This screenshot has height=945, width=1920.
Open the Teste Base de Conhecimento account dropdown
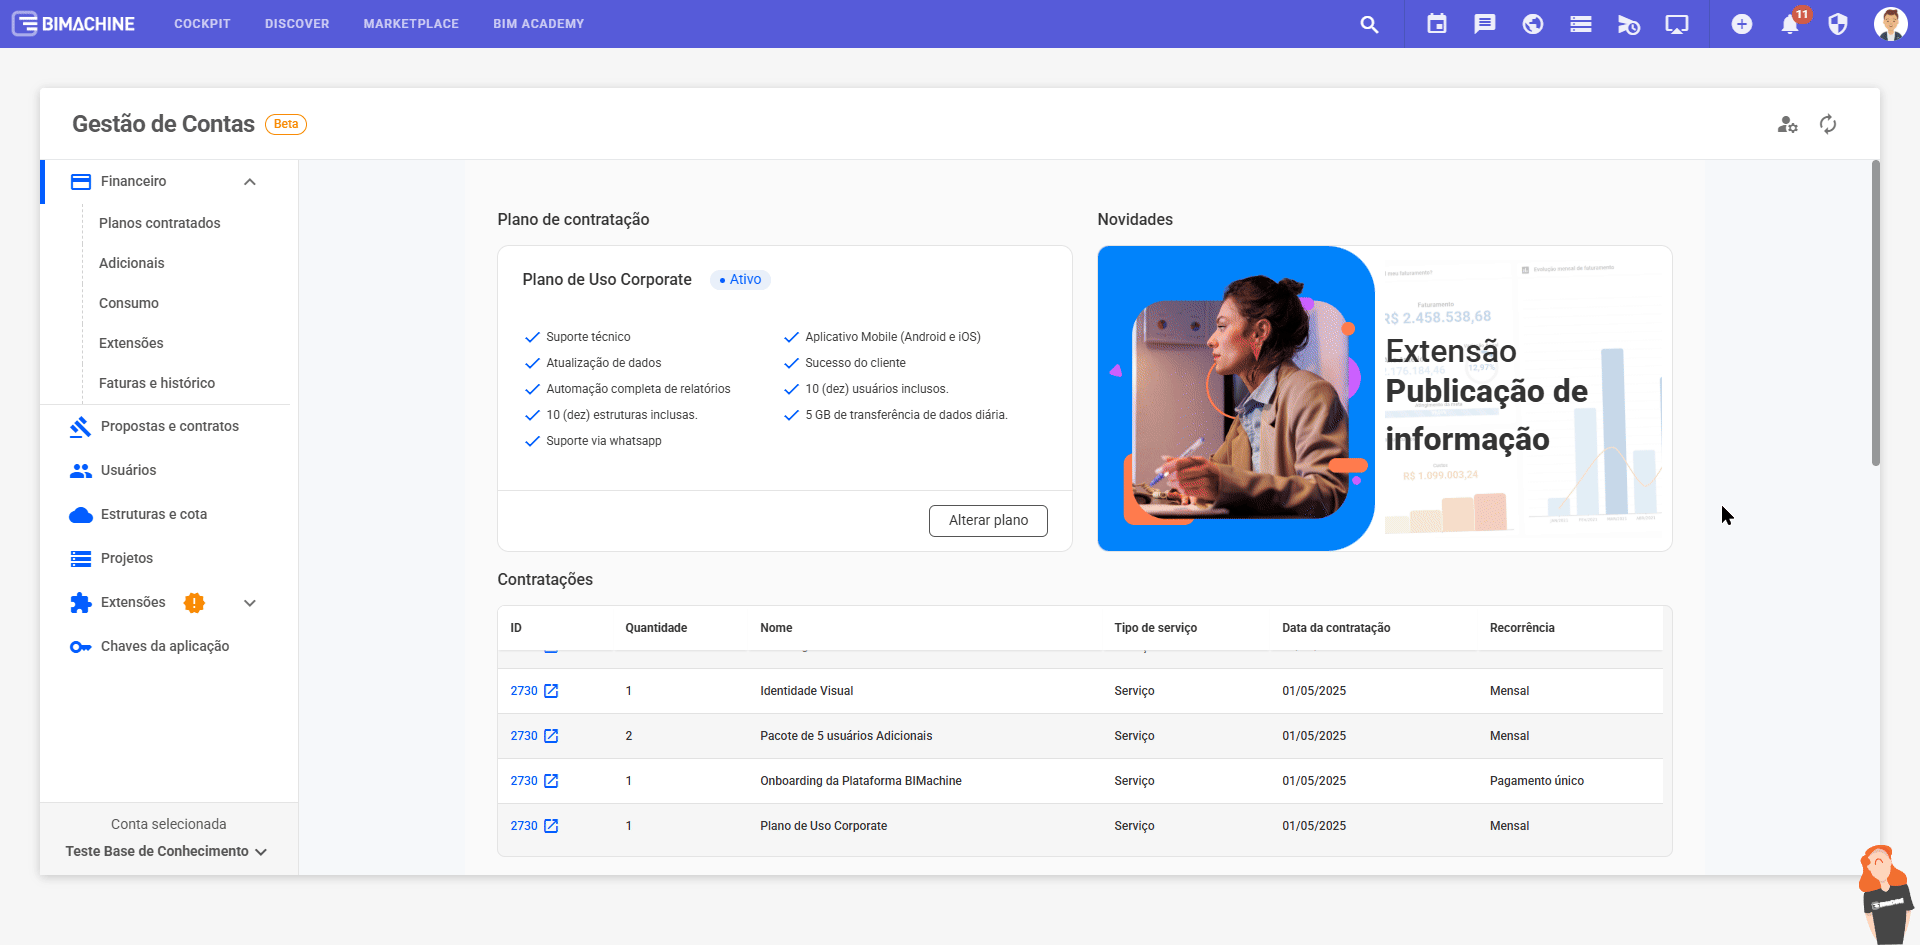point(166,851)
